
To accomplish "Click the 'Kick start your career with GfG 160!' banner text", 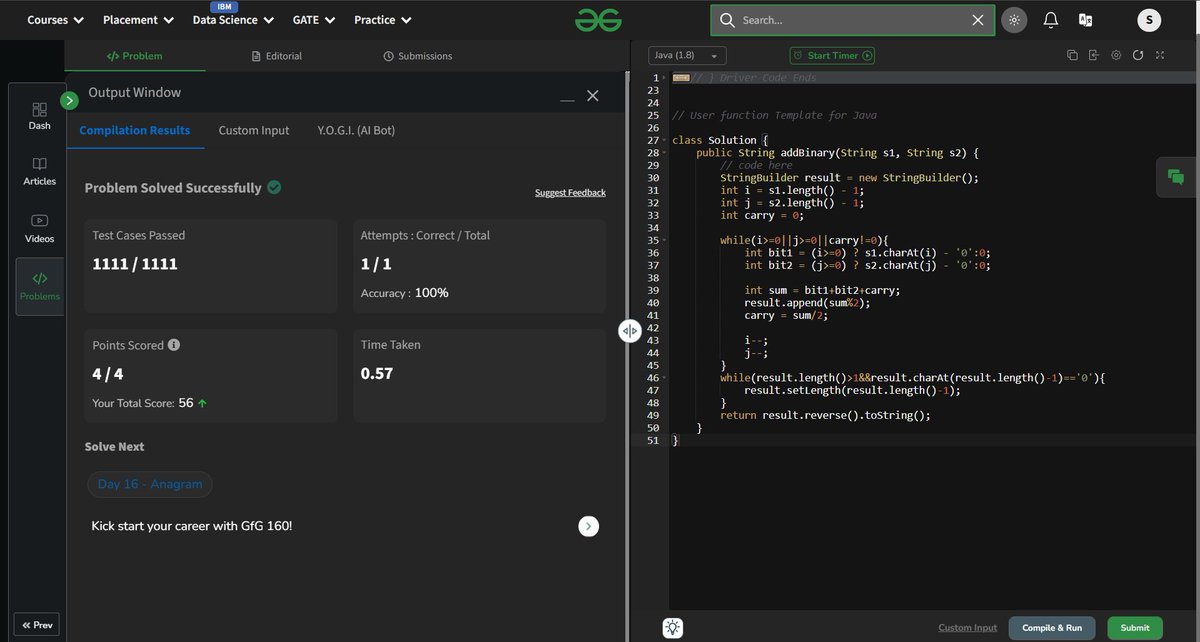I will tap(192, 526).
